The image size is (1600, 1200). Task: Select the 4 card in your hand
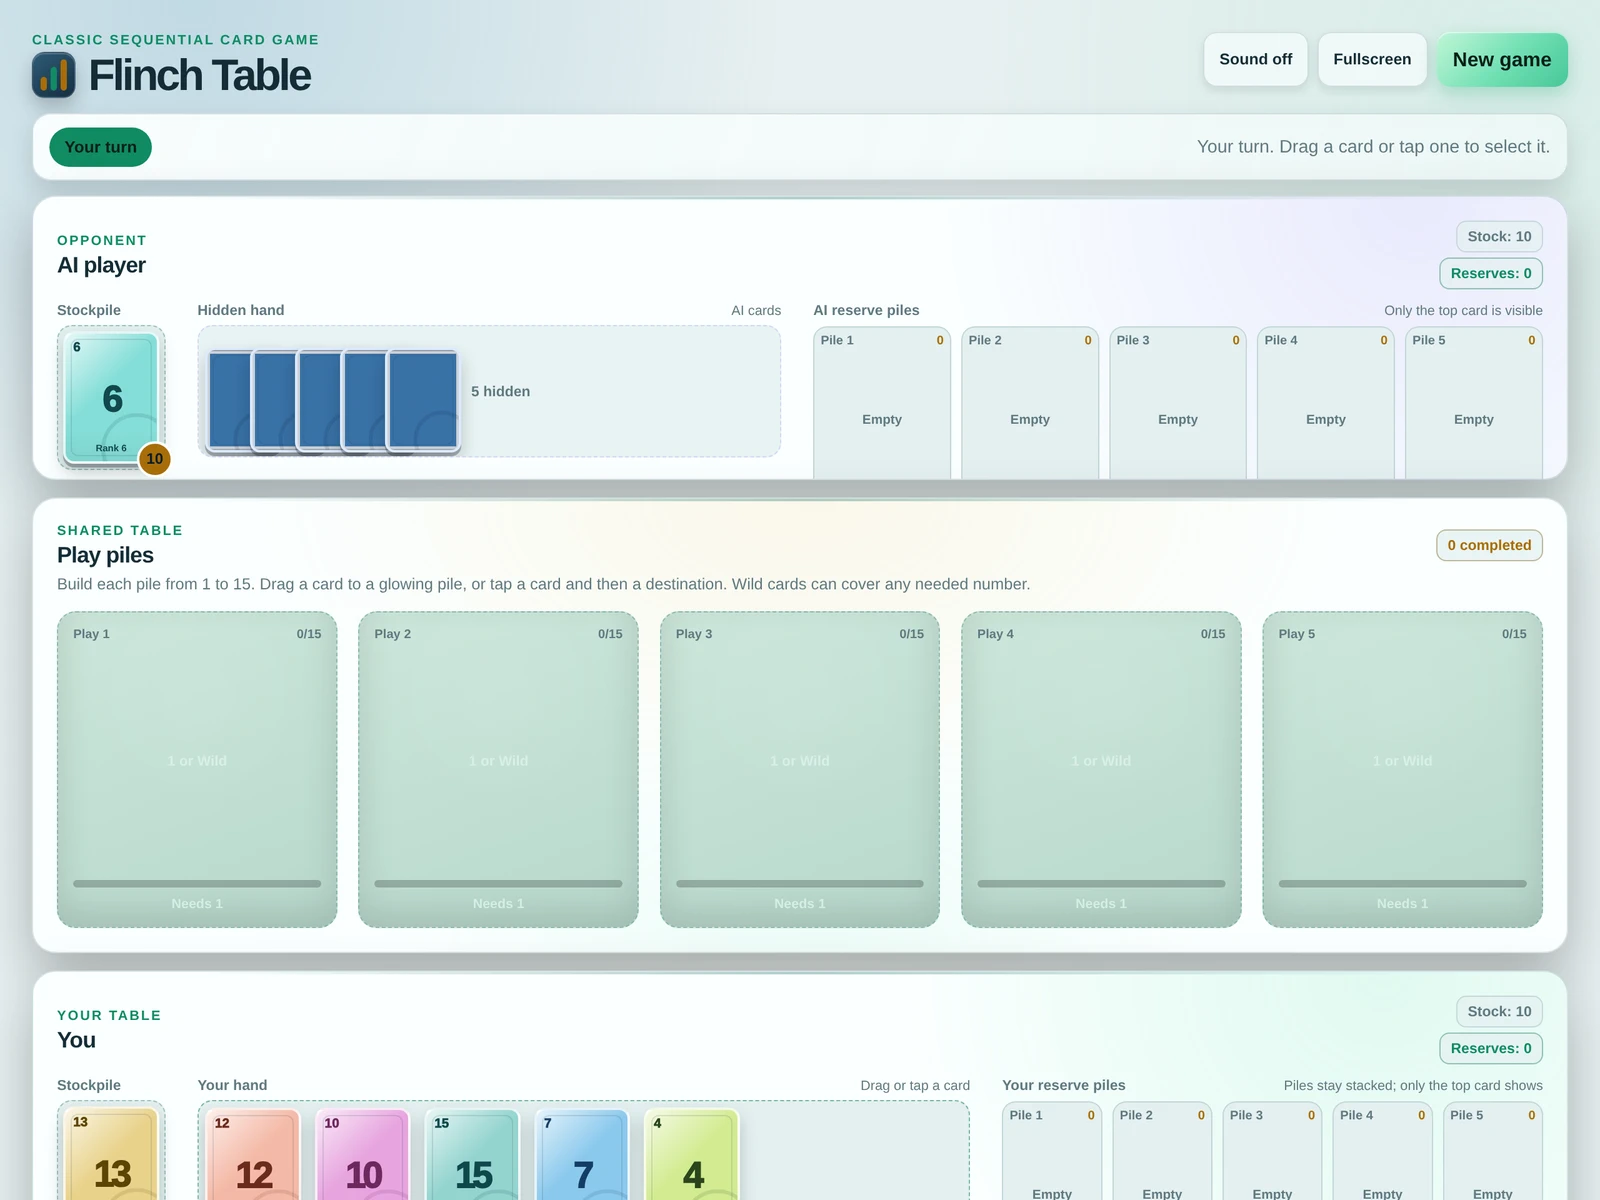click(x=693, y=1155)
